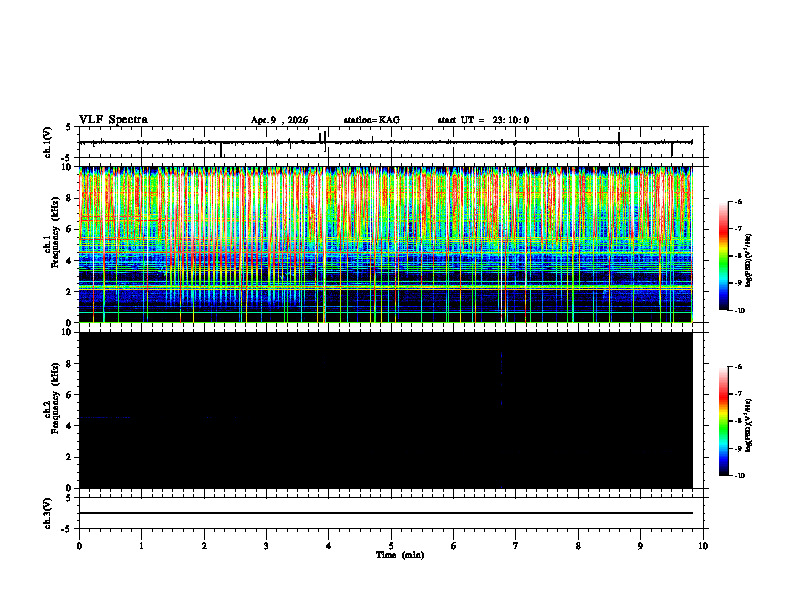Click the ch.1 "Frequency (kHz)" axis label
Screen dimensions: 792x612
[56, 233]
